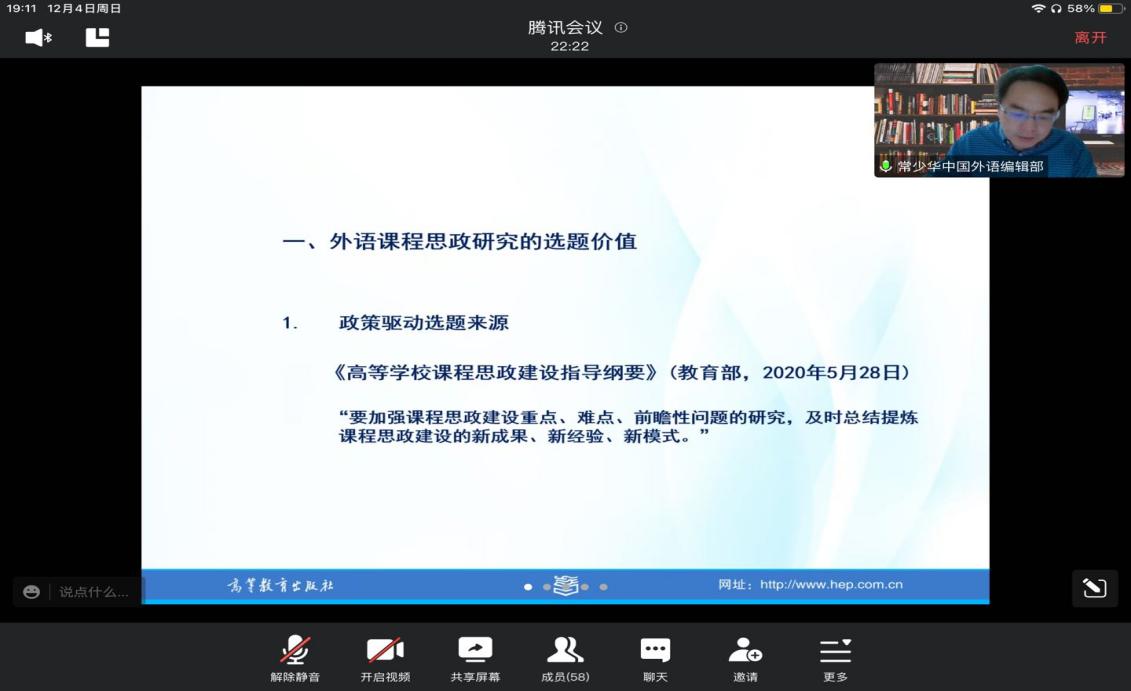The width and height of the screenshot is (1131, 691).
Task: Start screen sharing (共享屏幕)
Action: click(x=475, y=658)
